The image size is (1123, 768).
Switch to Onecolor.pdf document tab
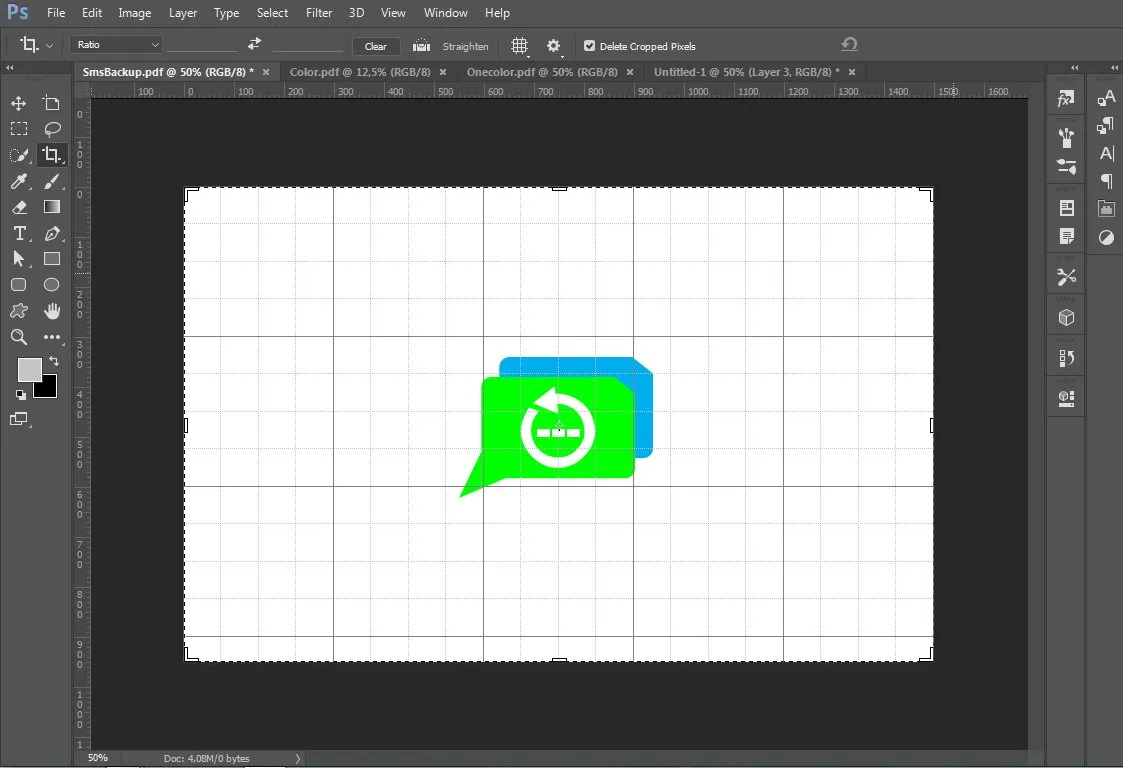tap(542, 72)
